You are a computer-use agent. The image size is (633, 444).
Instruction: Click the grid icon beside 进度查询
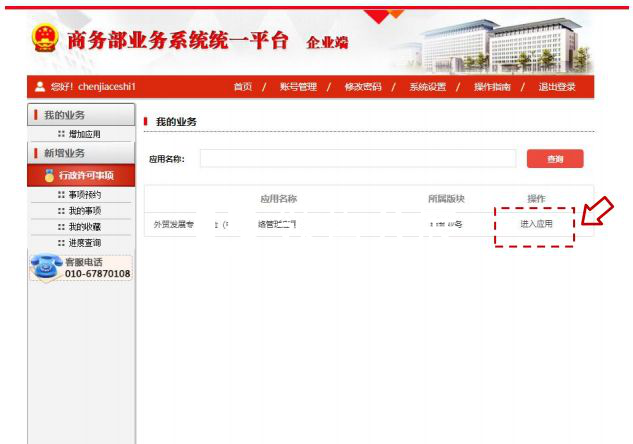point(61,243)
